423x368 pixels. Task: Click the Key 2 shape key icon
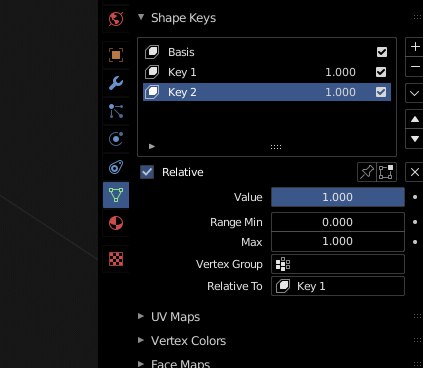[x=152, y=92]
